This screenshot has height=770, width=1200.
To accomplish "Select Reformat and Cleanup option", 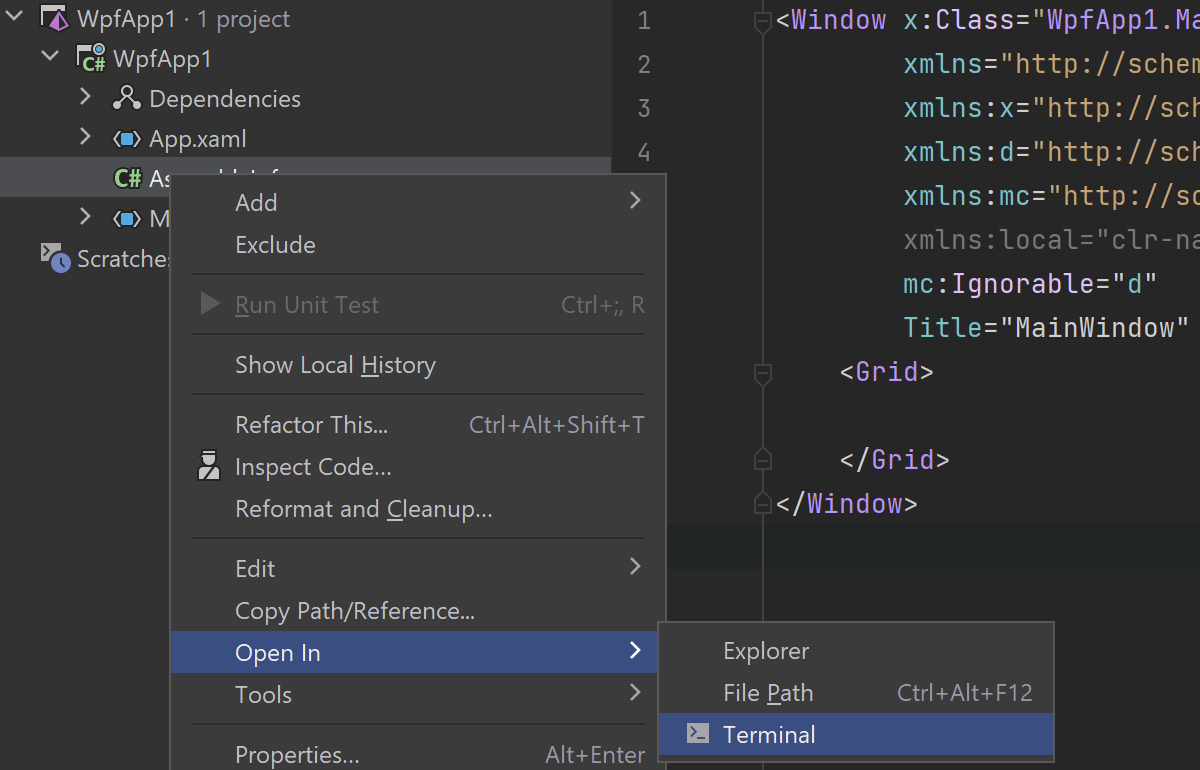I will click(x=363, y=509).
